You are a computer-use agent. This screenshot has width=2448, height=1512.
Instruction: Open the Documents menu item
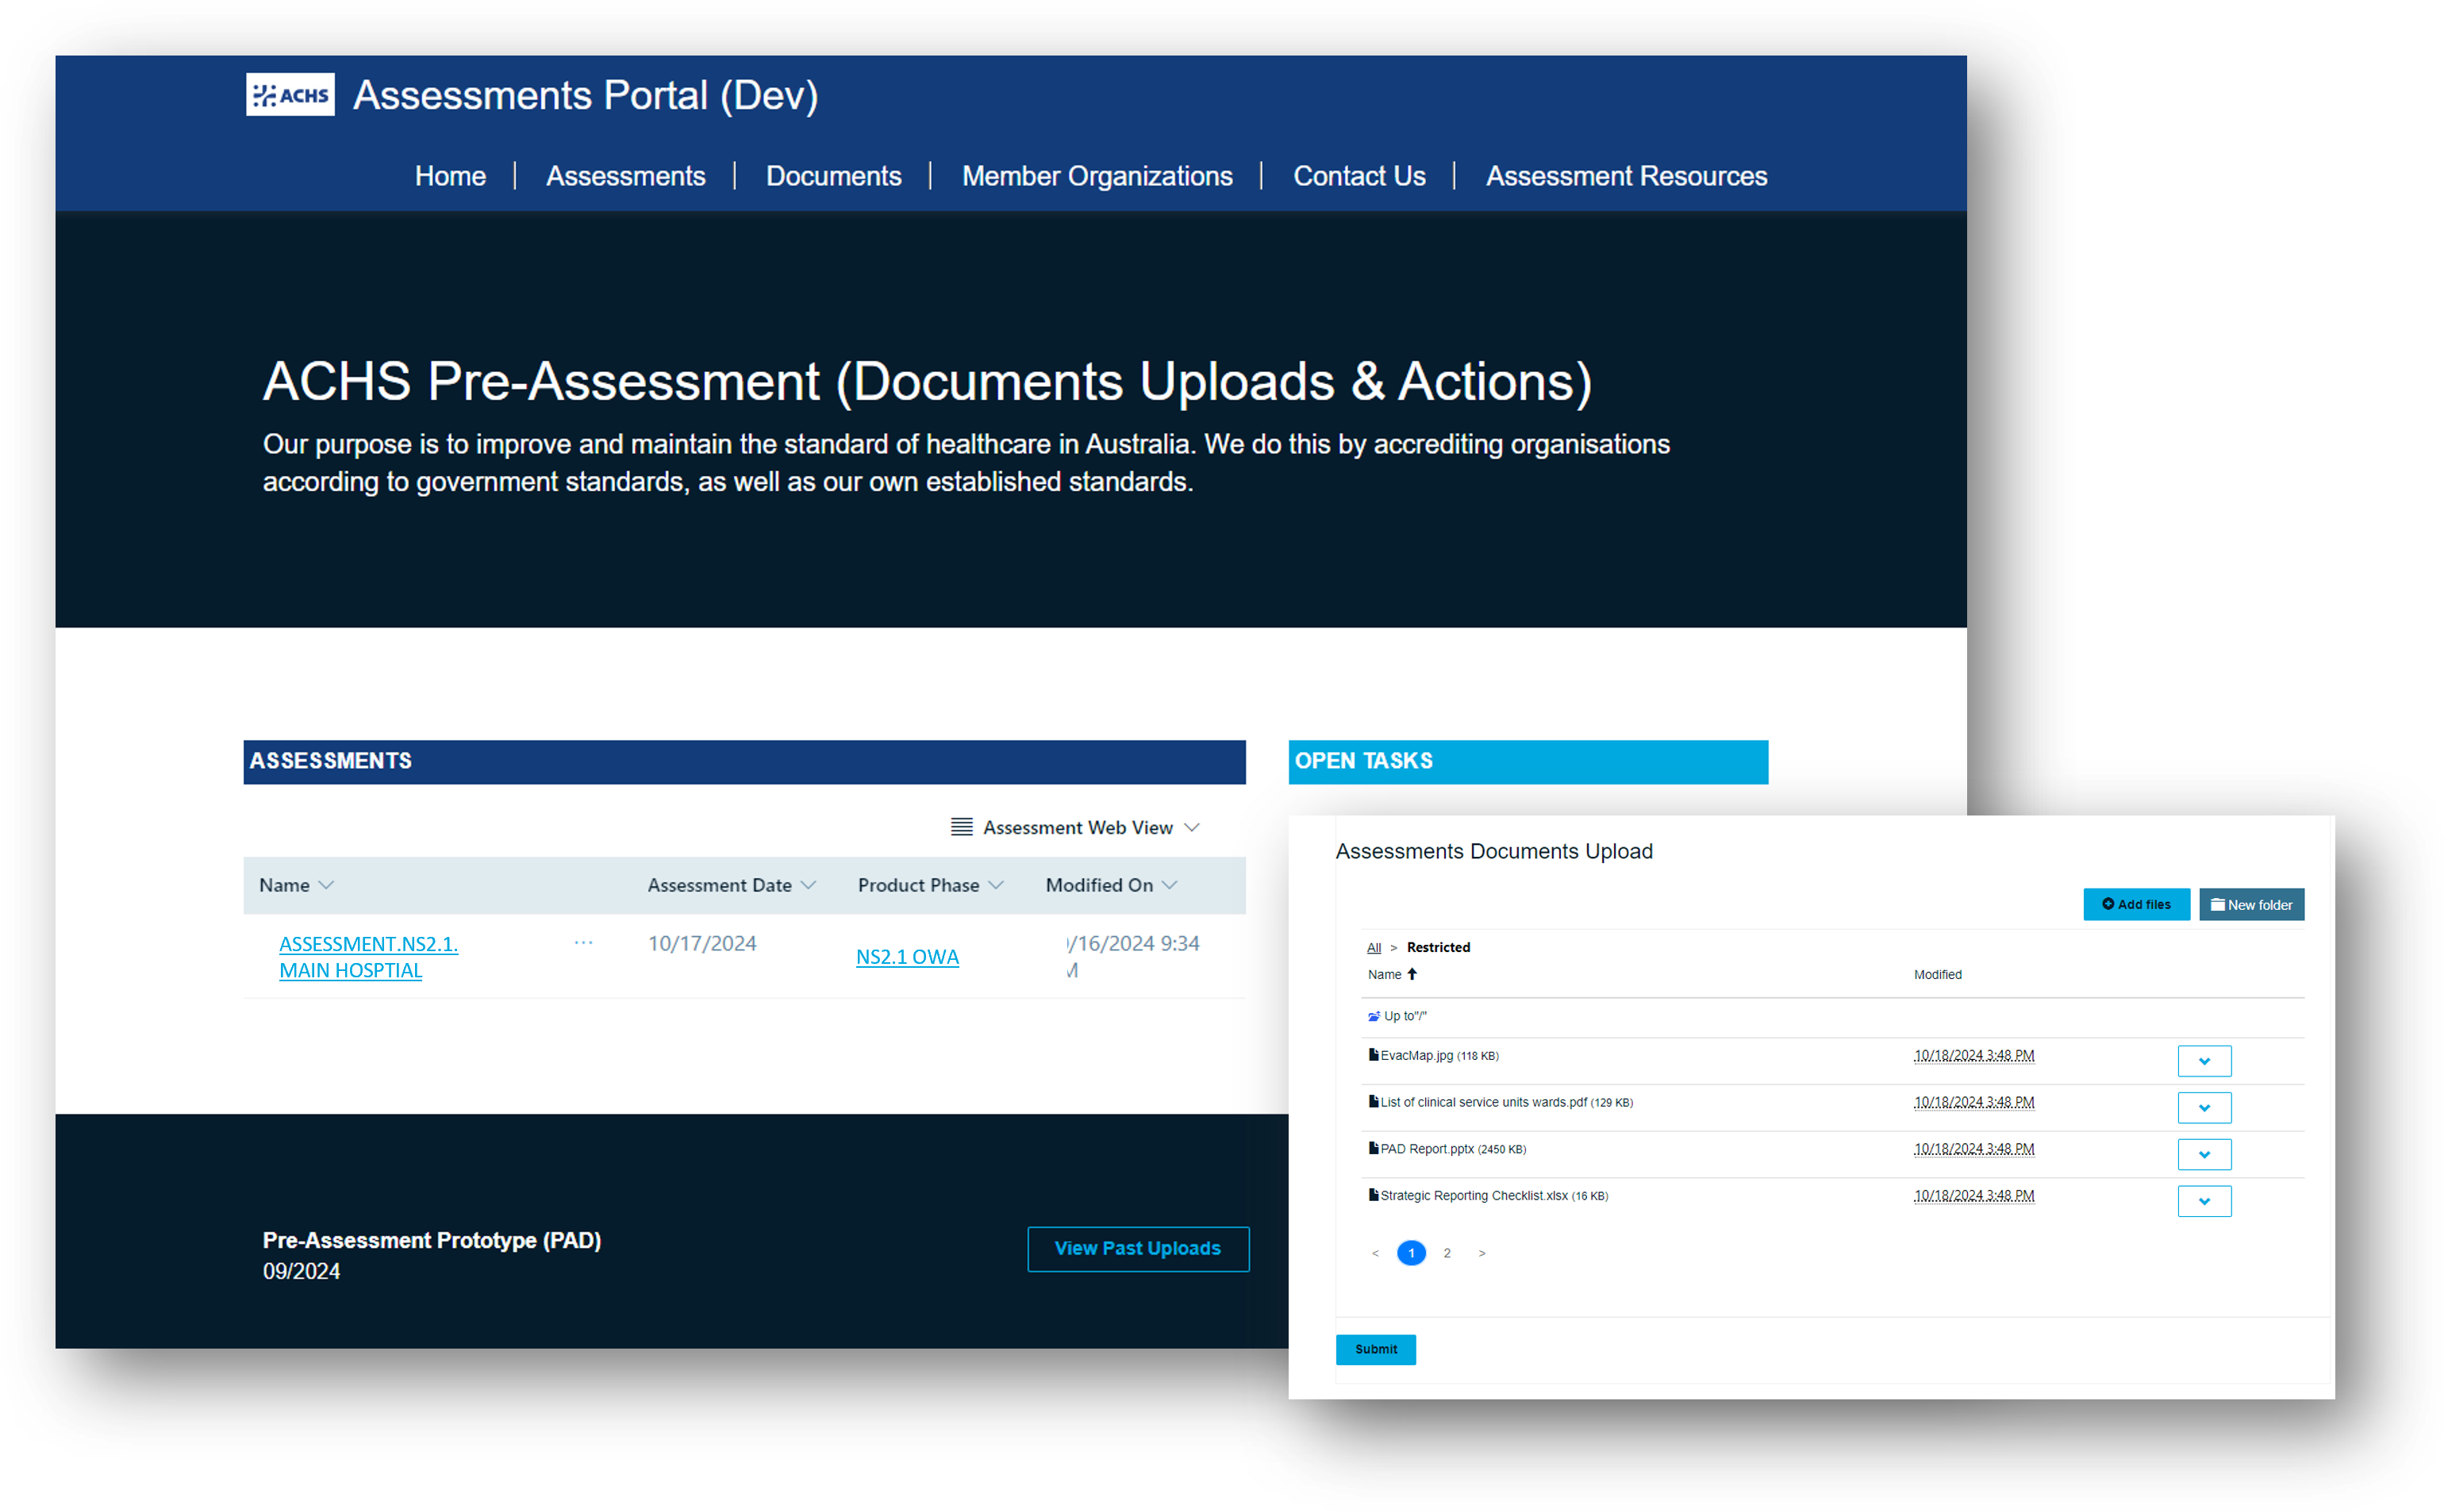point(834,176)
